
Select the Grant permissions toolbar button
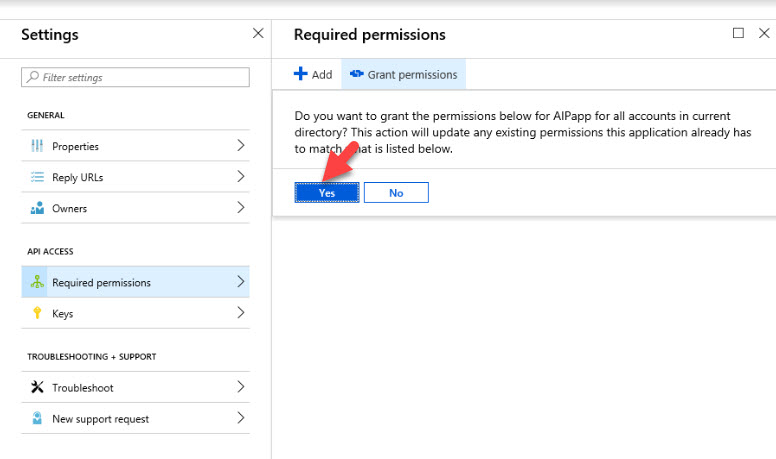tap(403, 74)
